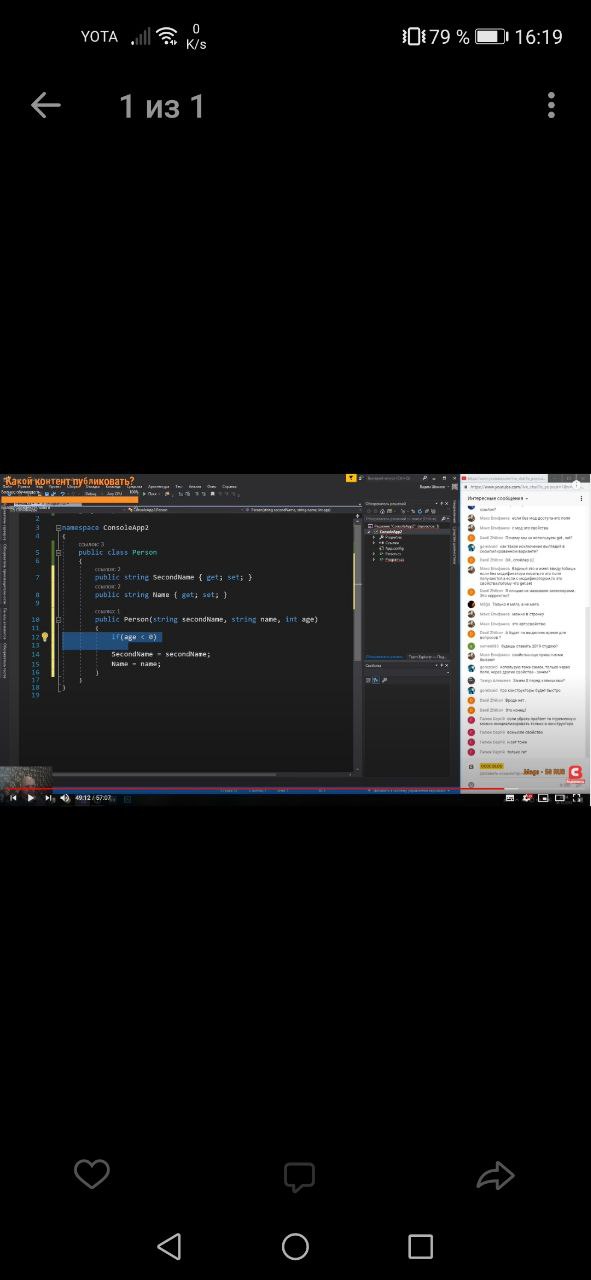This screenshot has height=1280, width=591.
Task: Tap the Android back triangle button
Action: point(169,1246)
